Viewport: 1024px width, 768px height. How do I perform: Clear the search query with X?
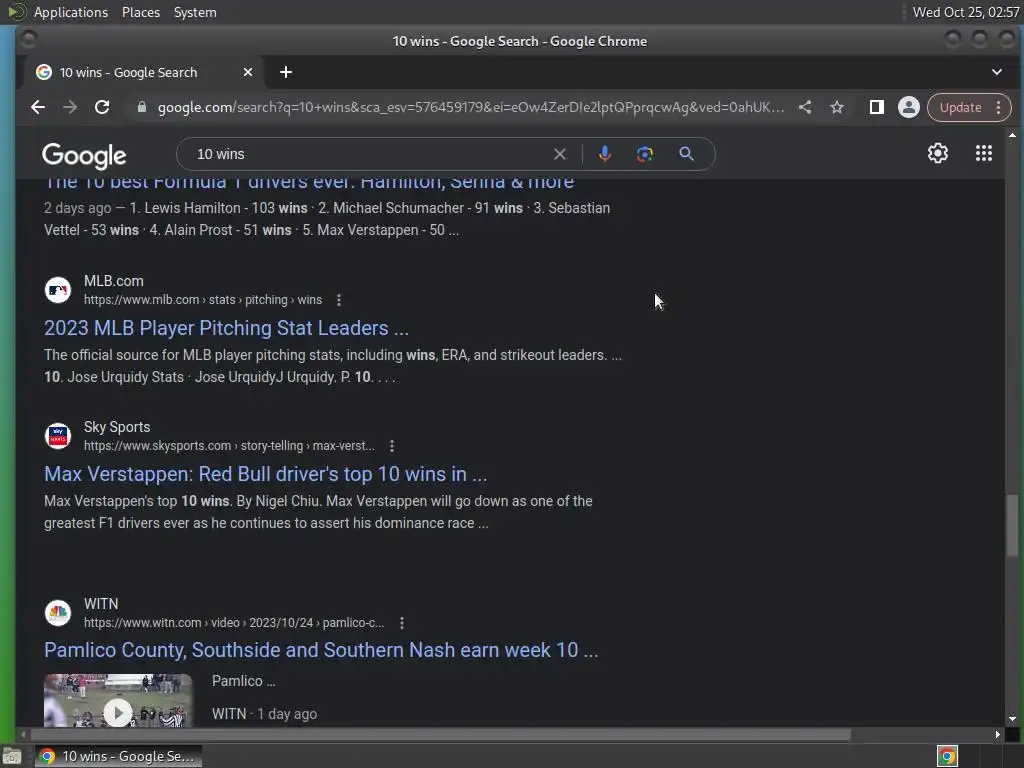[560, 154]
